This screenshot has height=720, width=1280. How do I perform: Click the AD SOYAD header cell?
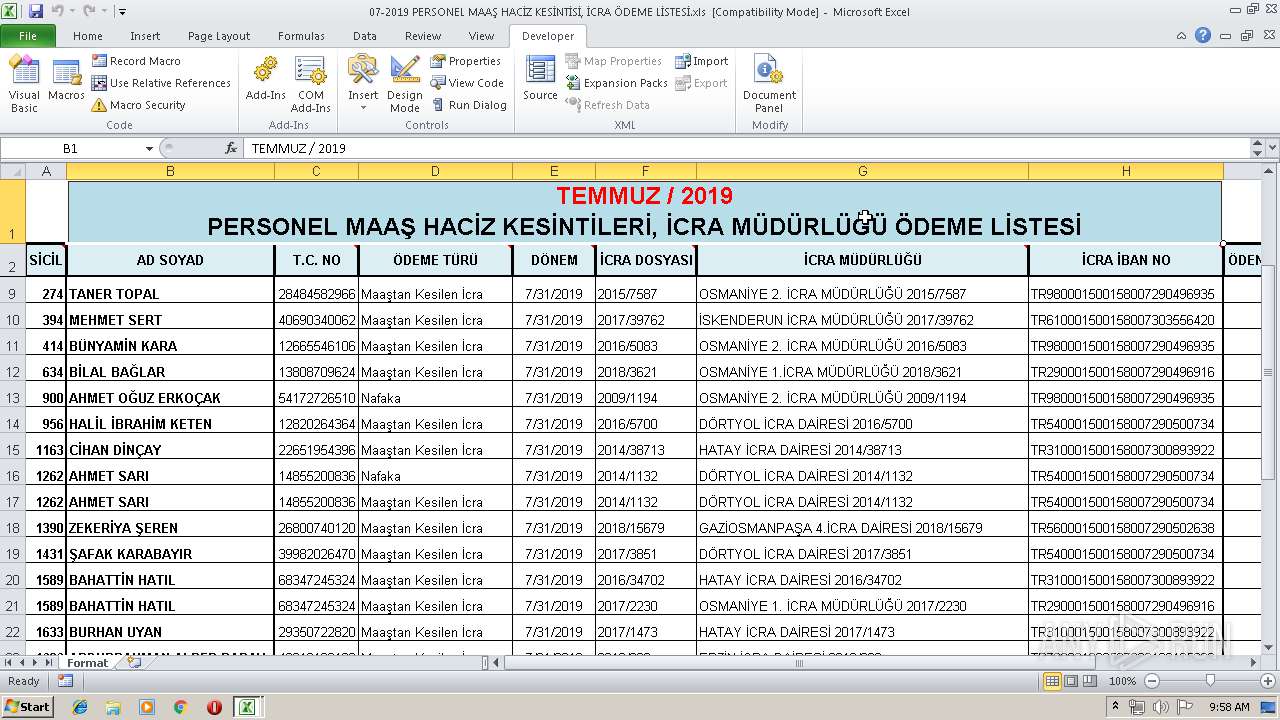pyautogui.click(x=170, y=260)
